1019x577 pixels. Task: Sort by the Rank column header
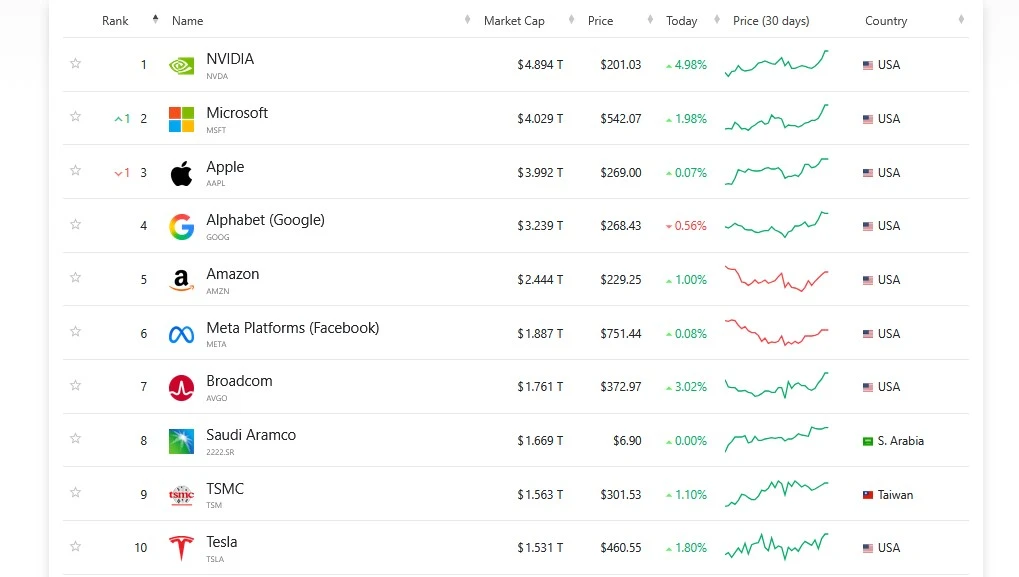click(115, 21)
